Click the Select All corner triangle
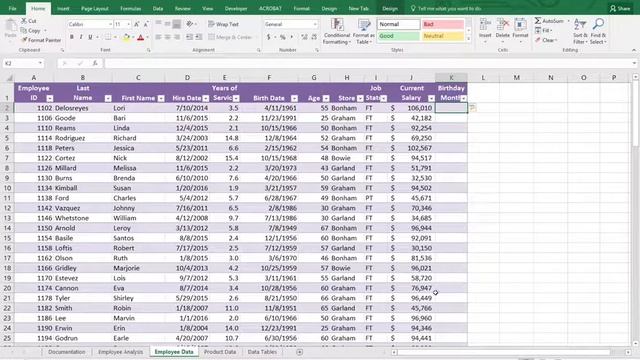This screenshot has width=640, height=360. (8, 78)
